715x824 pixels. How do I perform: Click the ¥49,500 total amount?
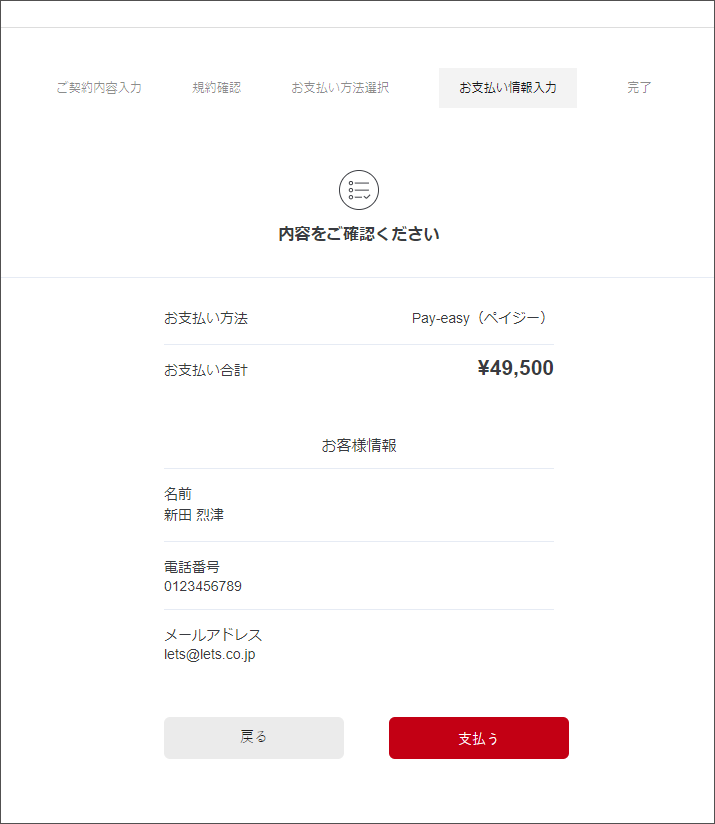tap(515, 369)
